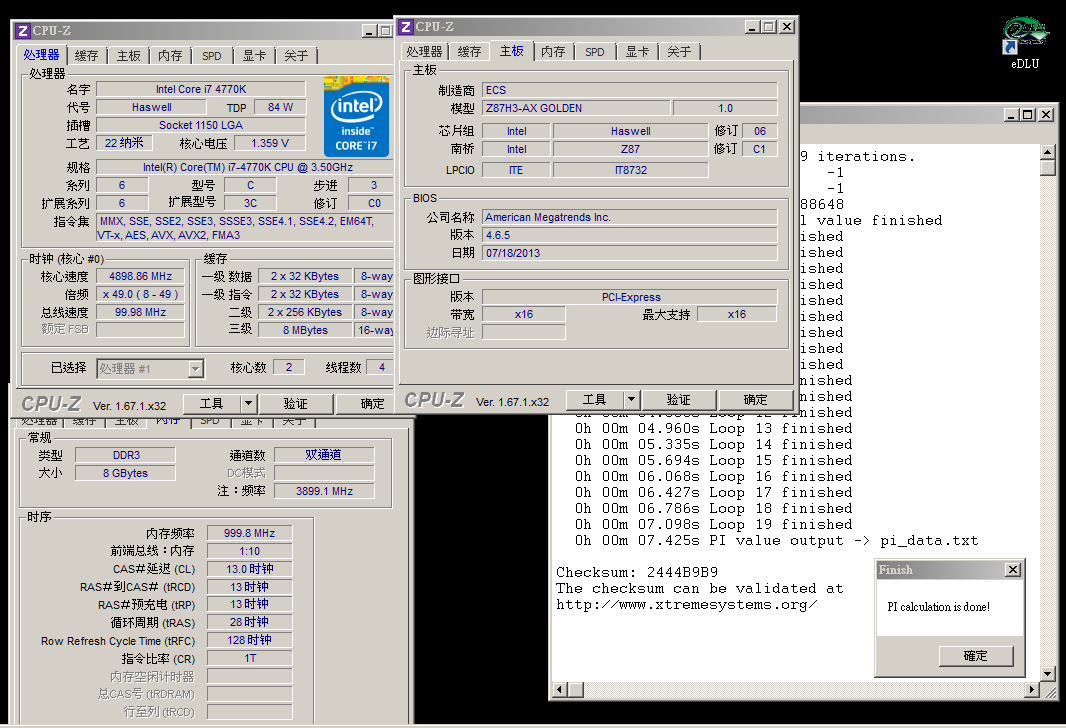Click the ECS manufacturer field
The width and height of the screenshot is (1066, 728).
[x=630, y=90]
